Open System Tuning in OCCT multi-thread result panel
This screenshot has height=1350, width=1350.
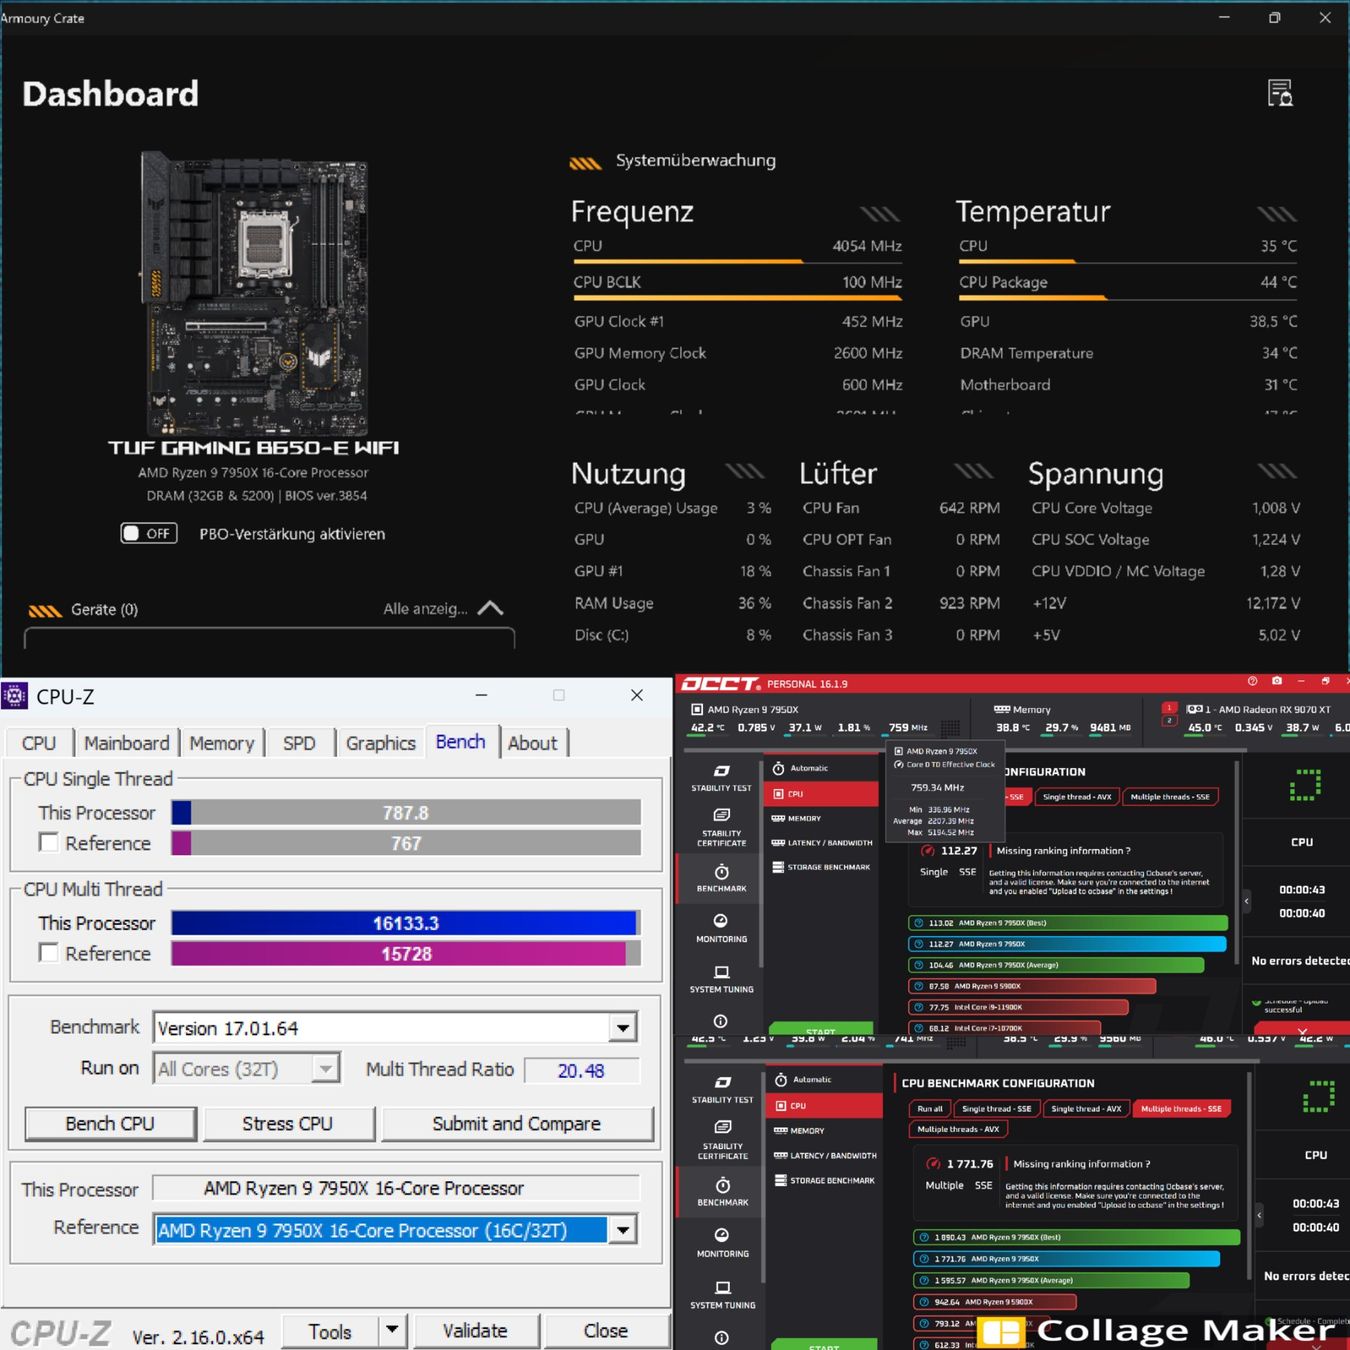[722, 1295]
